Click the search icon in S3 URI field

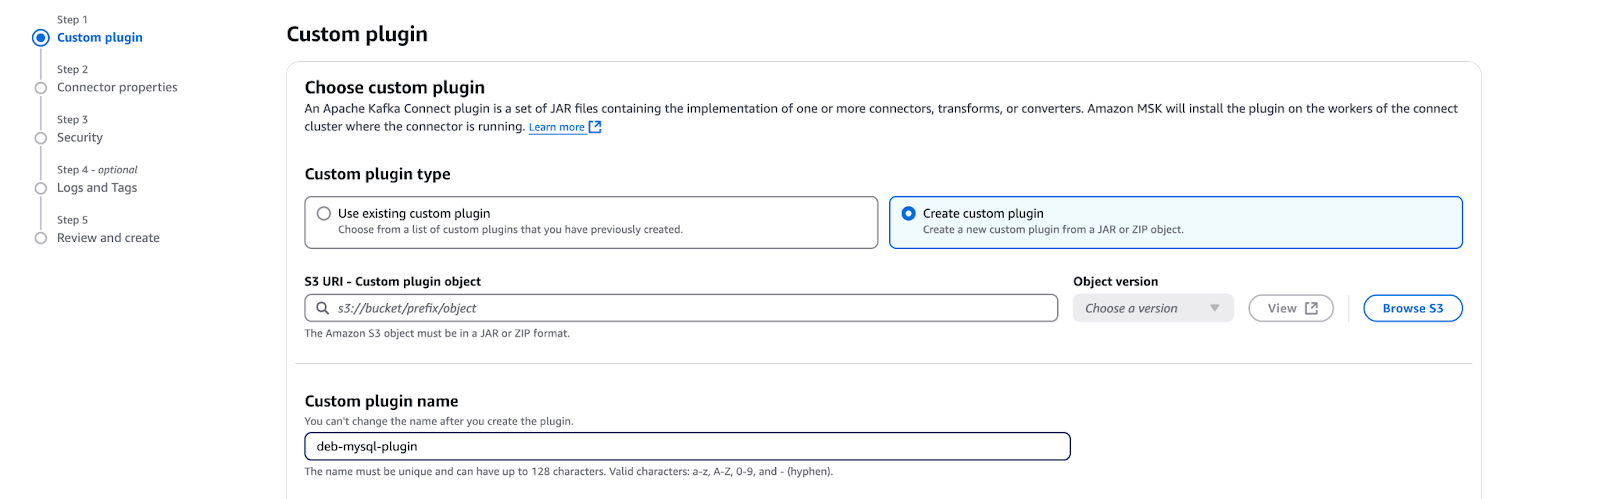click(x=322, y=309)
